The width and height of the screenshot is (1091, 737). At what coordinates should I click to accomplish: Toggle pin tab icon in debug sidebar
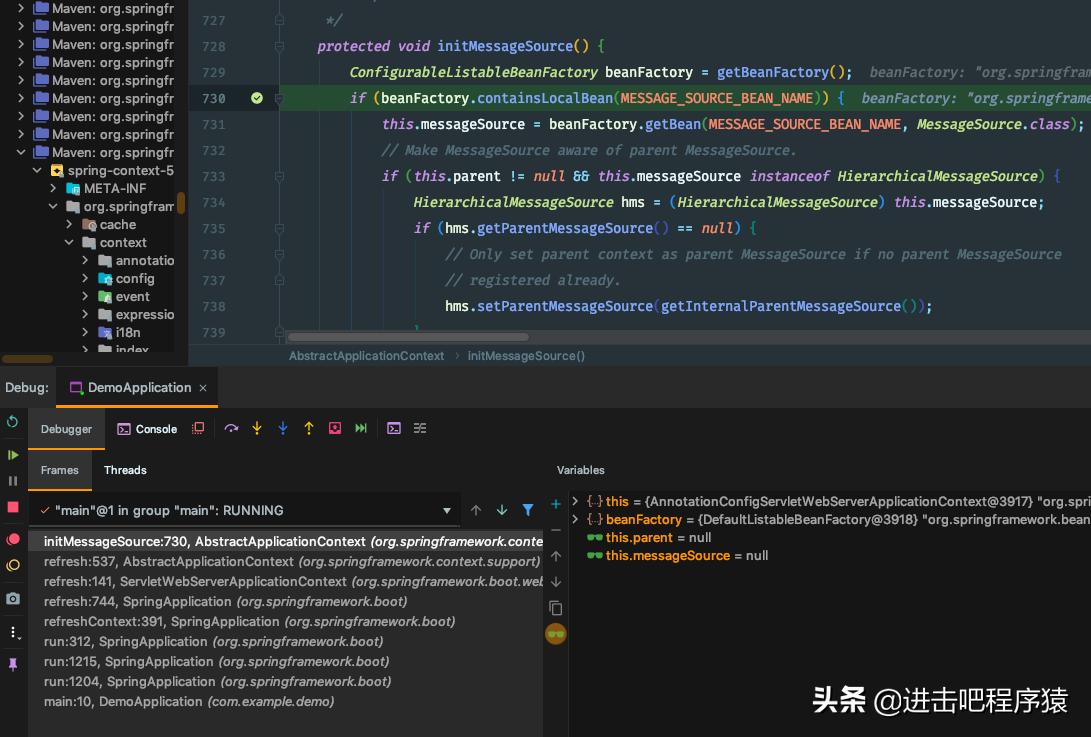[x=13, y=664]
